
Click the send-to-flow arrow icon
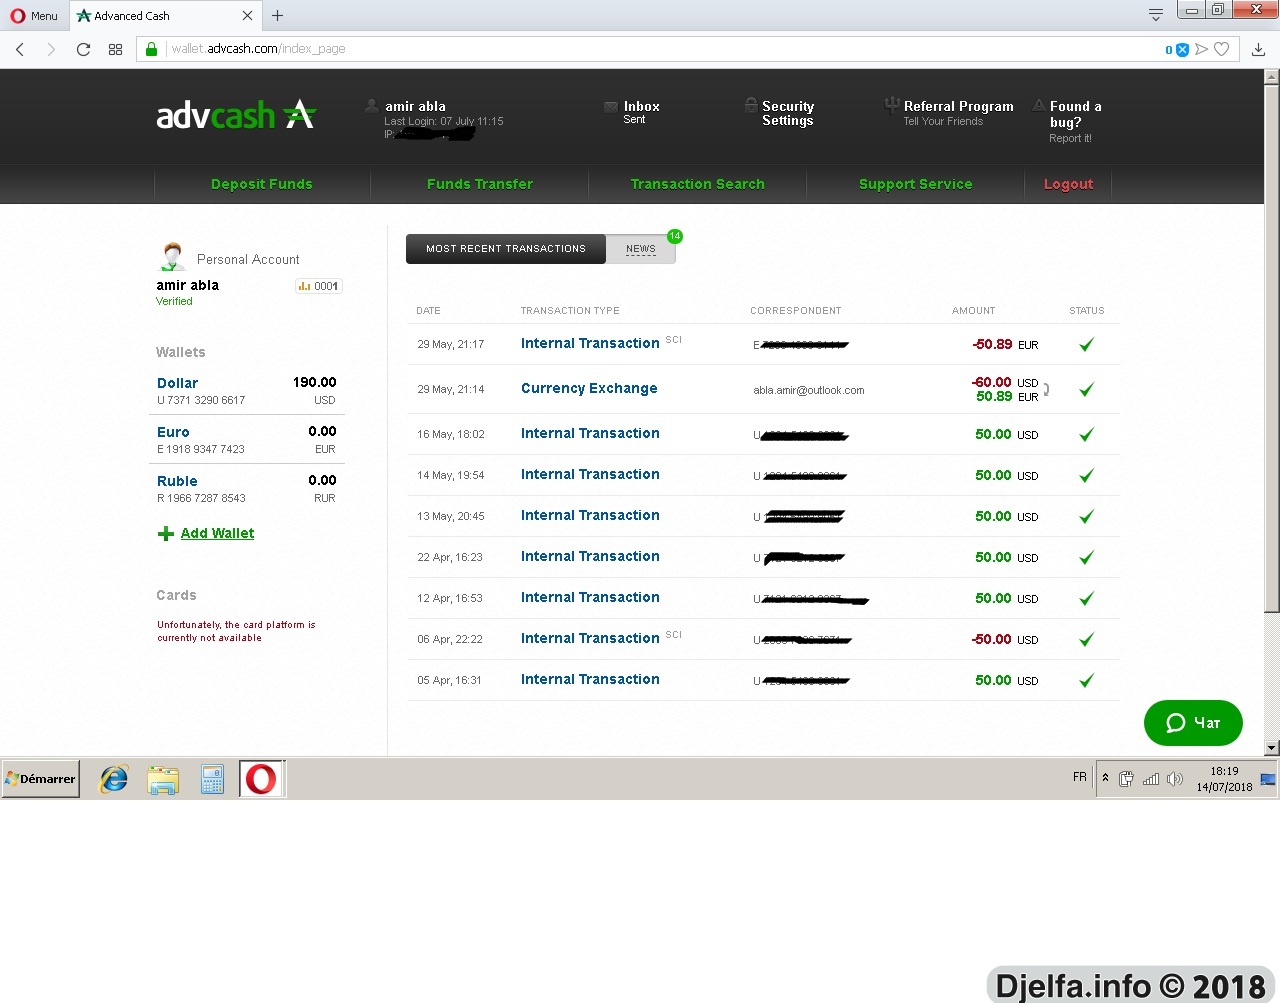click(x=1202, y=49)
